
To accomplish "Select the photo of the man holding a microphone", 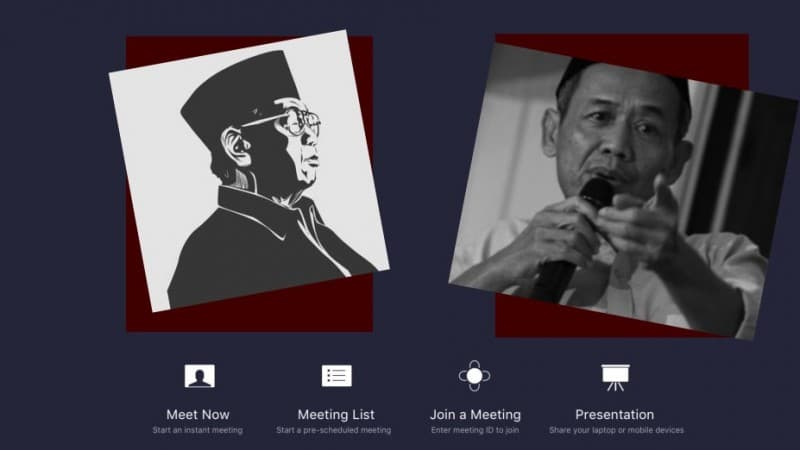I will coord(623,191).
